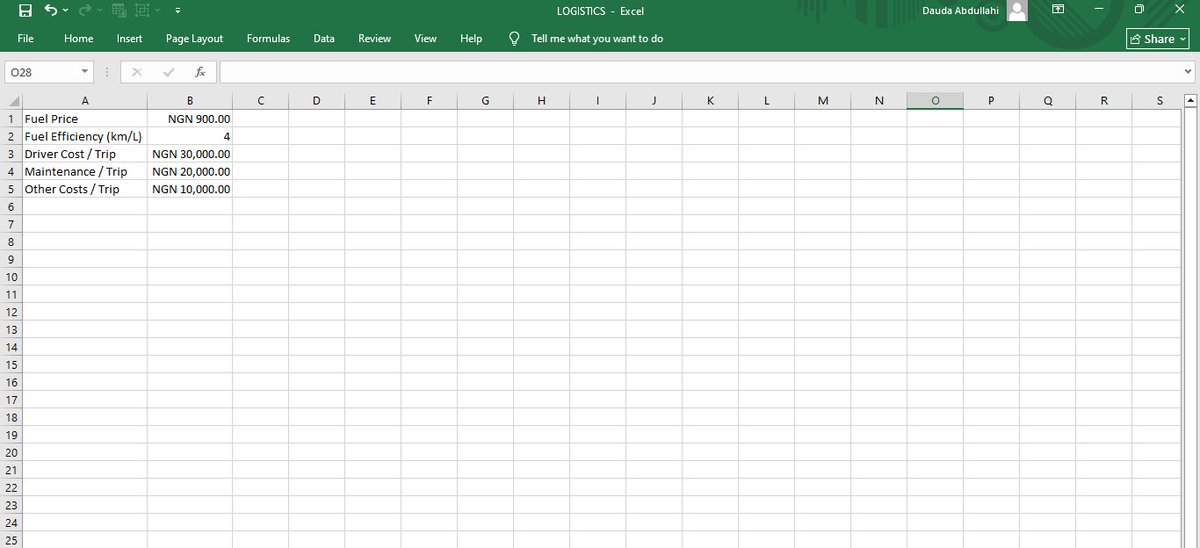Click the Select All corner triangle

(x=11, y=101)
